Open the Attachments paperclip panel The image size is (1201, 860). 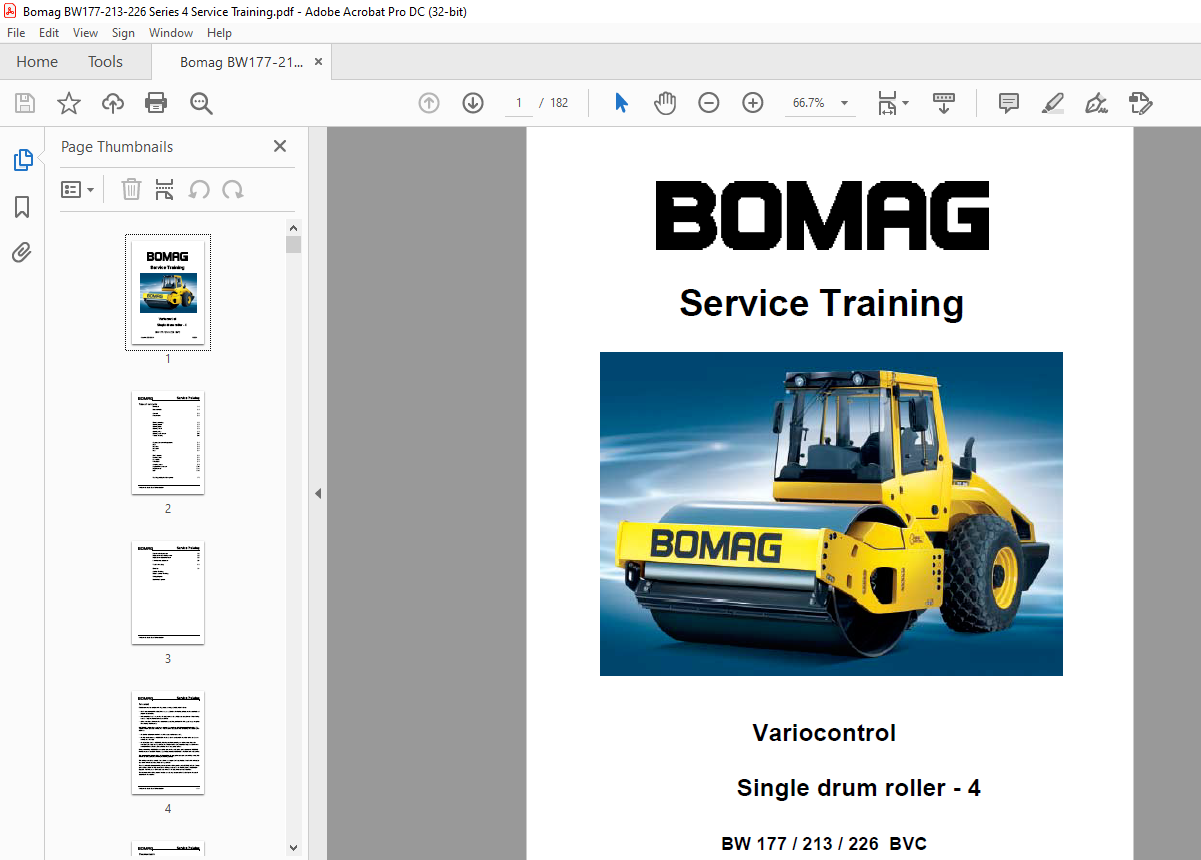[x=22, y=253]
